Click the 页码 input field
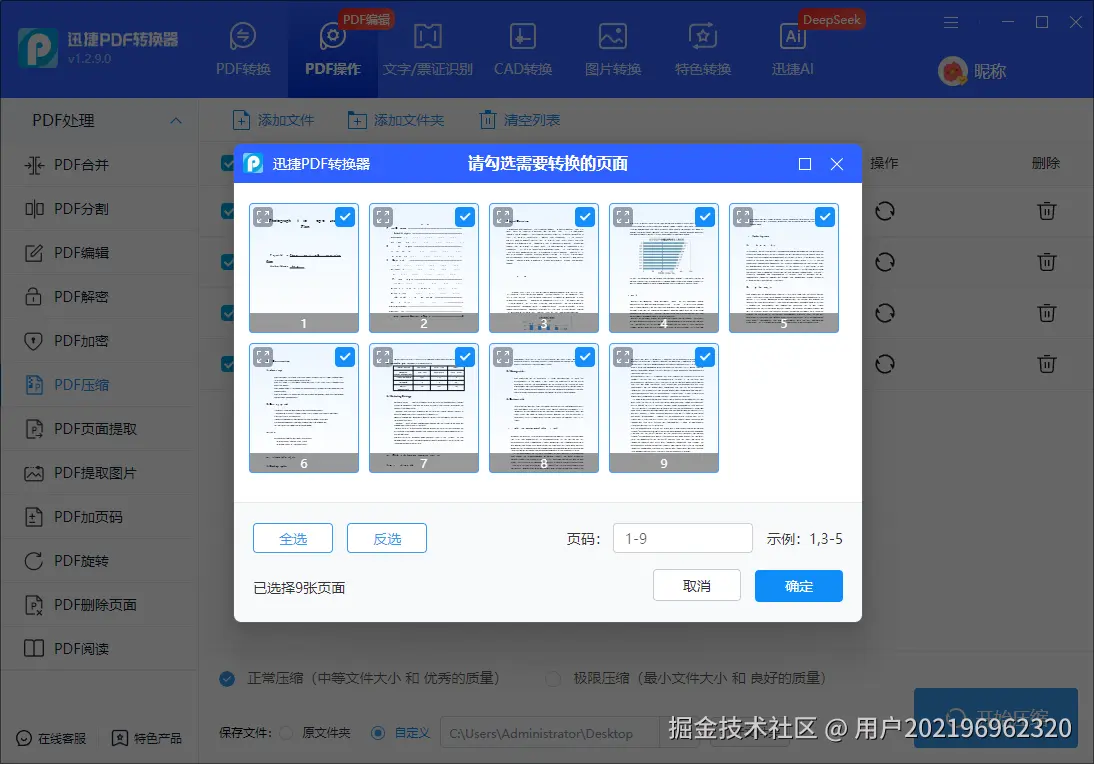This screenshot has width=1094, height=764. point(682,538)
